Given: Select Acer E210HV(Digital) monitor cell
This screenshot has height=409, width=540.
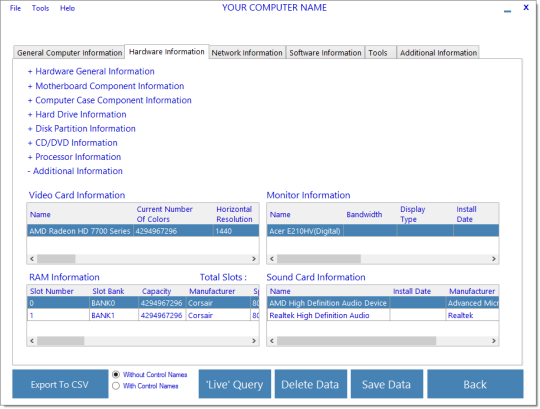Looking at the screenshot, I should coord(305,231).
